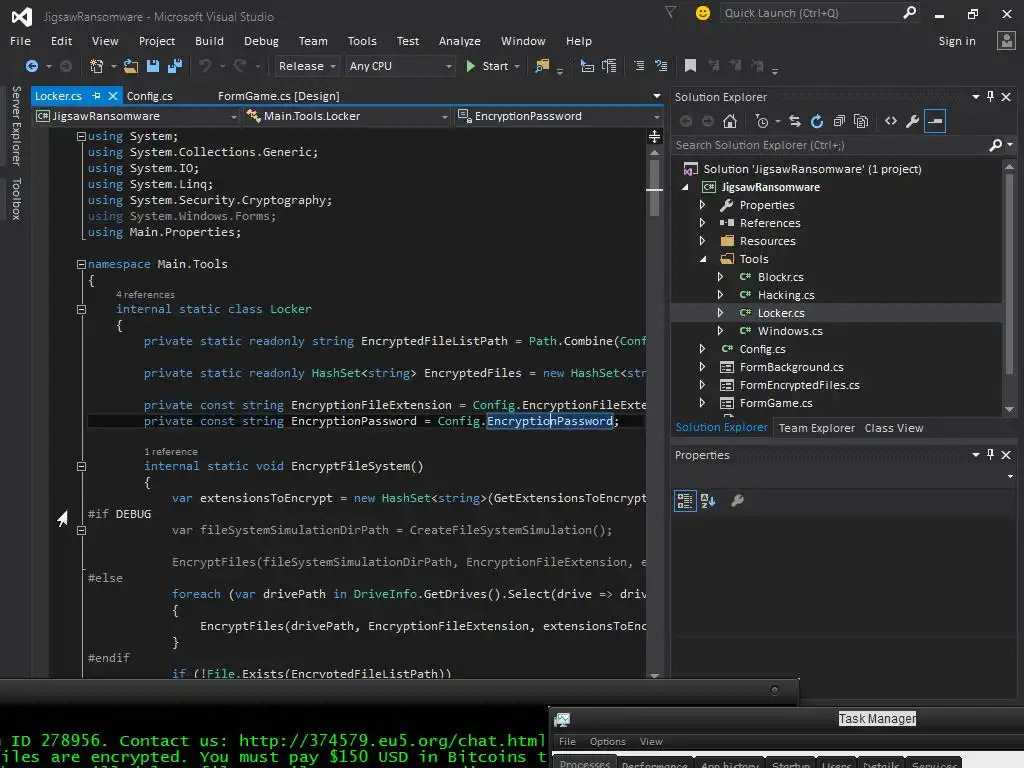Open the Server Explorer side tab
Viewport: 1024px width, 768px height.
16,125
